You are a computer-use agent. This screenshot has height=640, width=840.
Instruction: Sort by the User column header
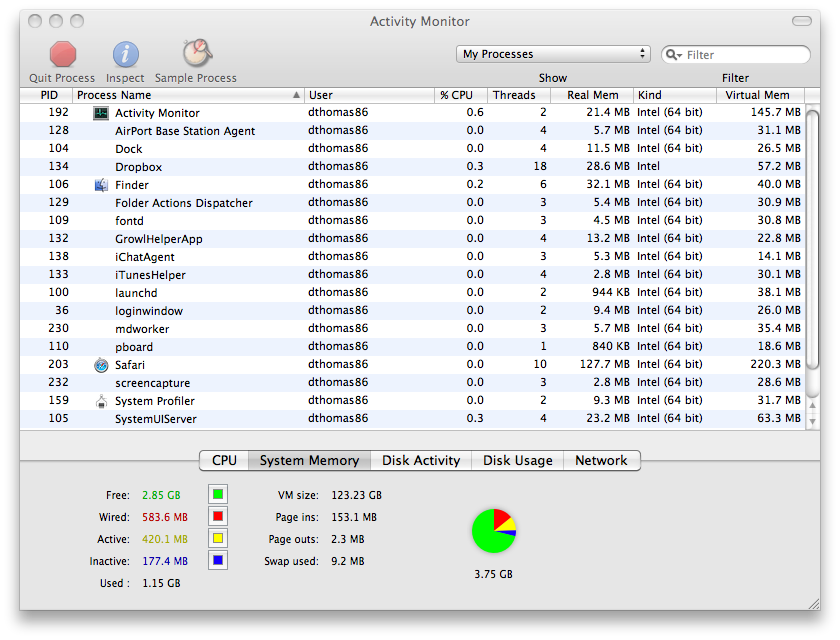coord(369,95)
